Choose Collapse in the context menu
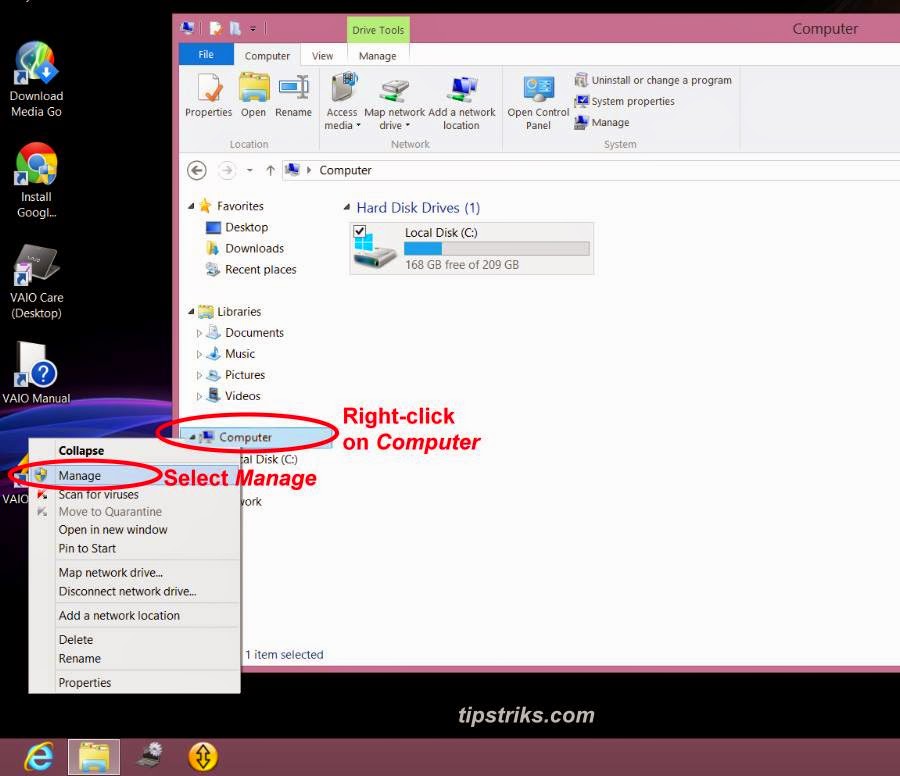This screenshot has width=900, height=776. [135, 451]
